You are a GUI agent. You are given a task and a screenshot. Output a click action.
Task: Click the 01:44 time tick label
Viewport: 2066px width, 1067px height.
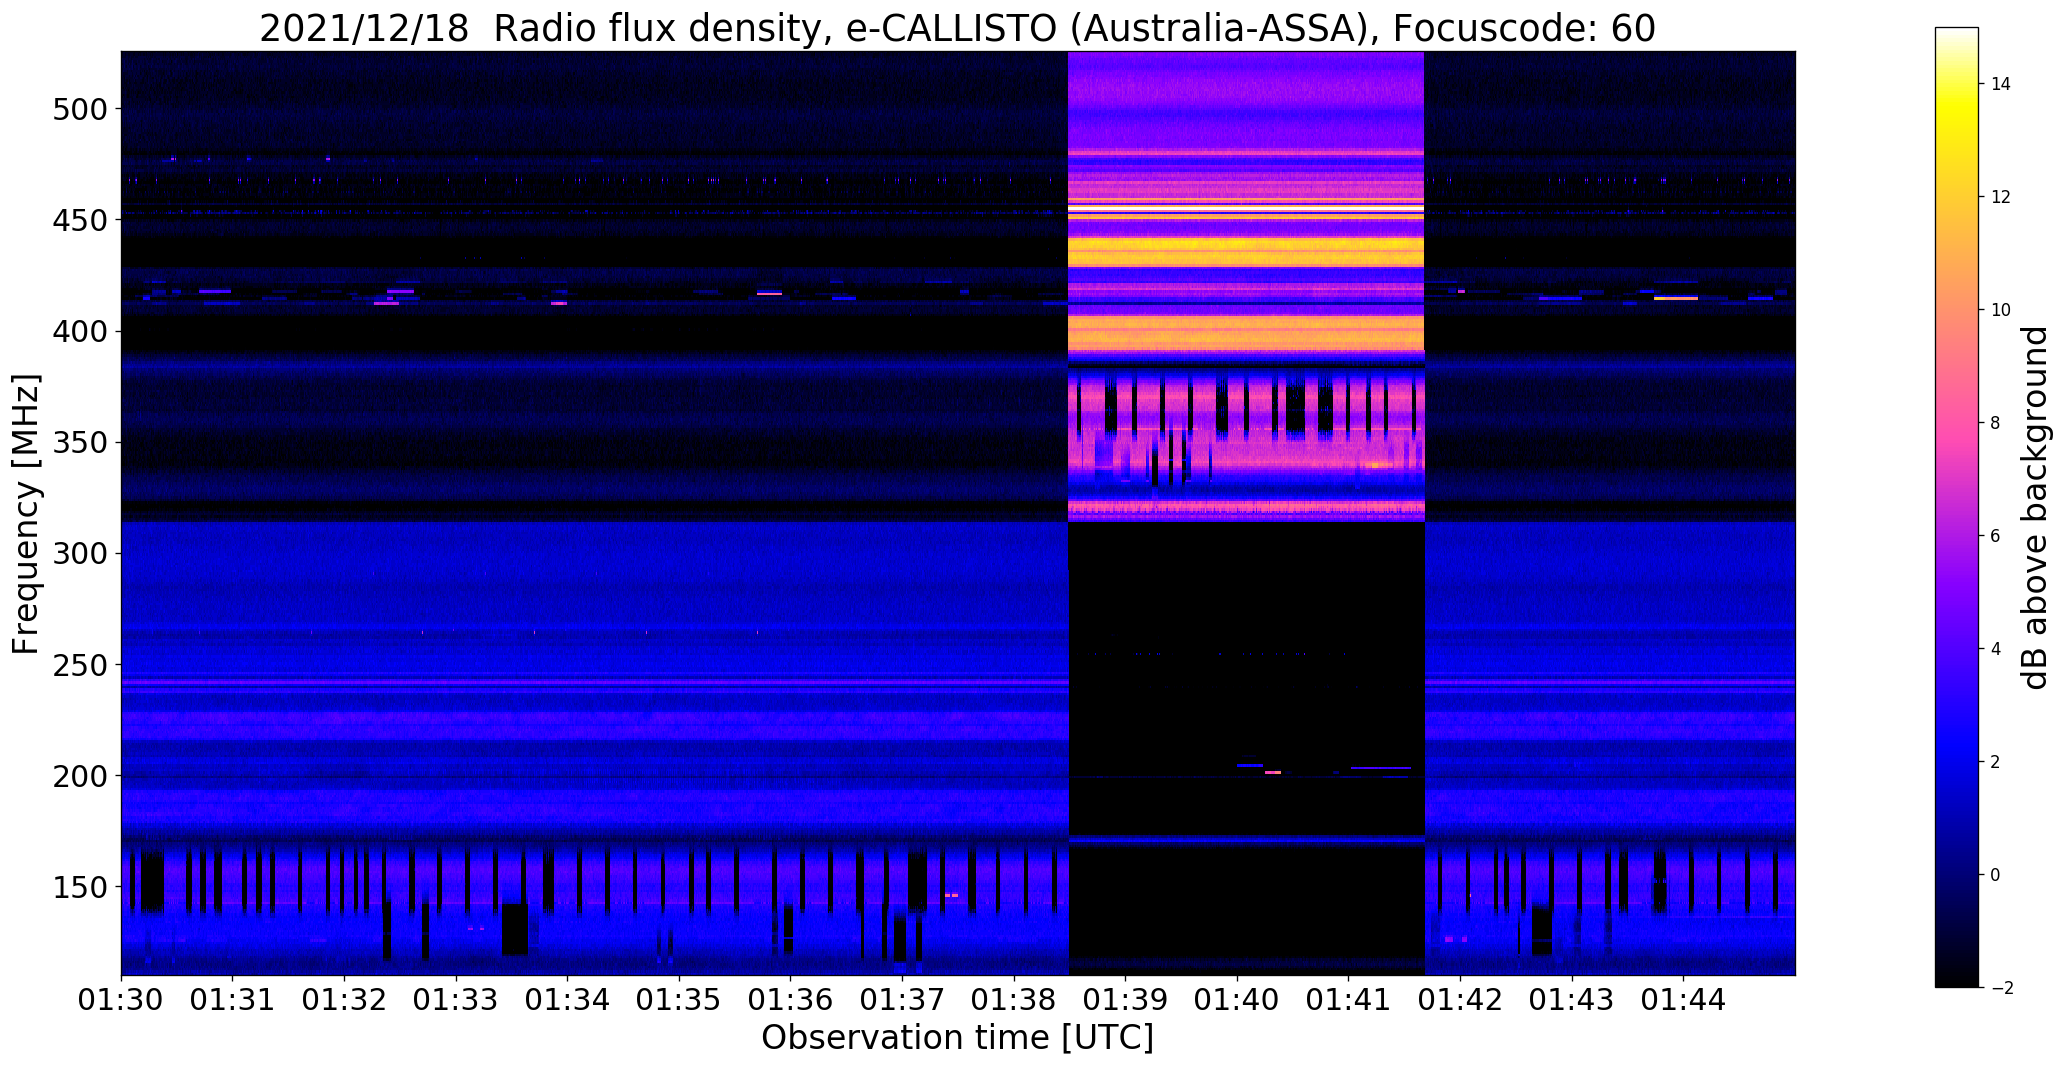1684,1000
